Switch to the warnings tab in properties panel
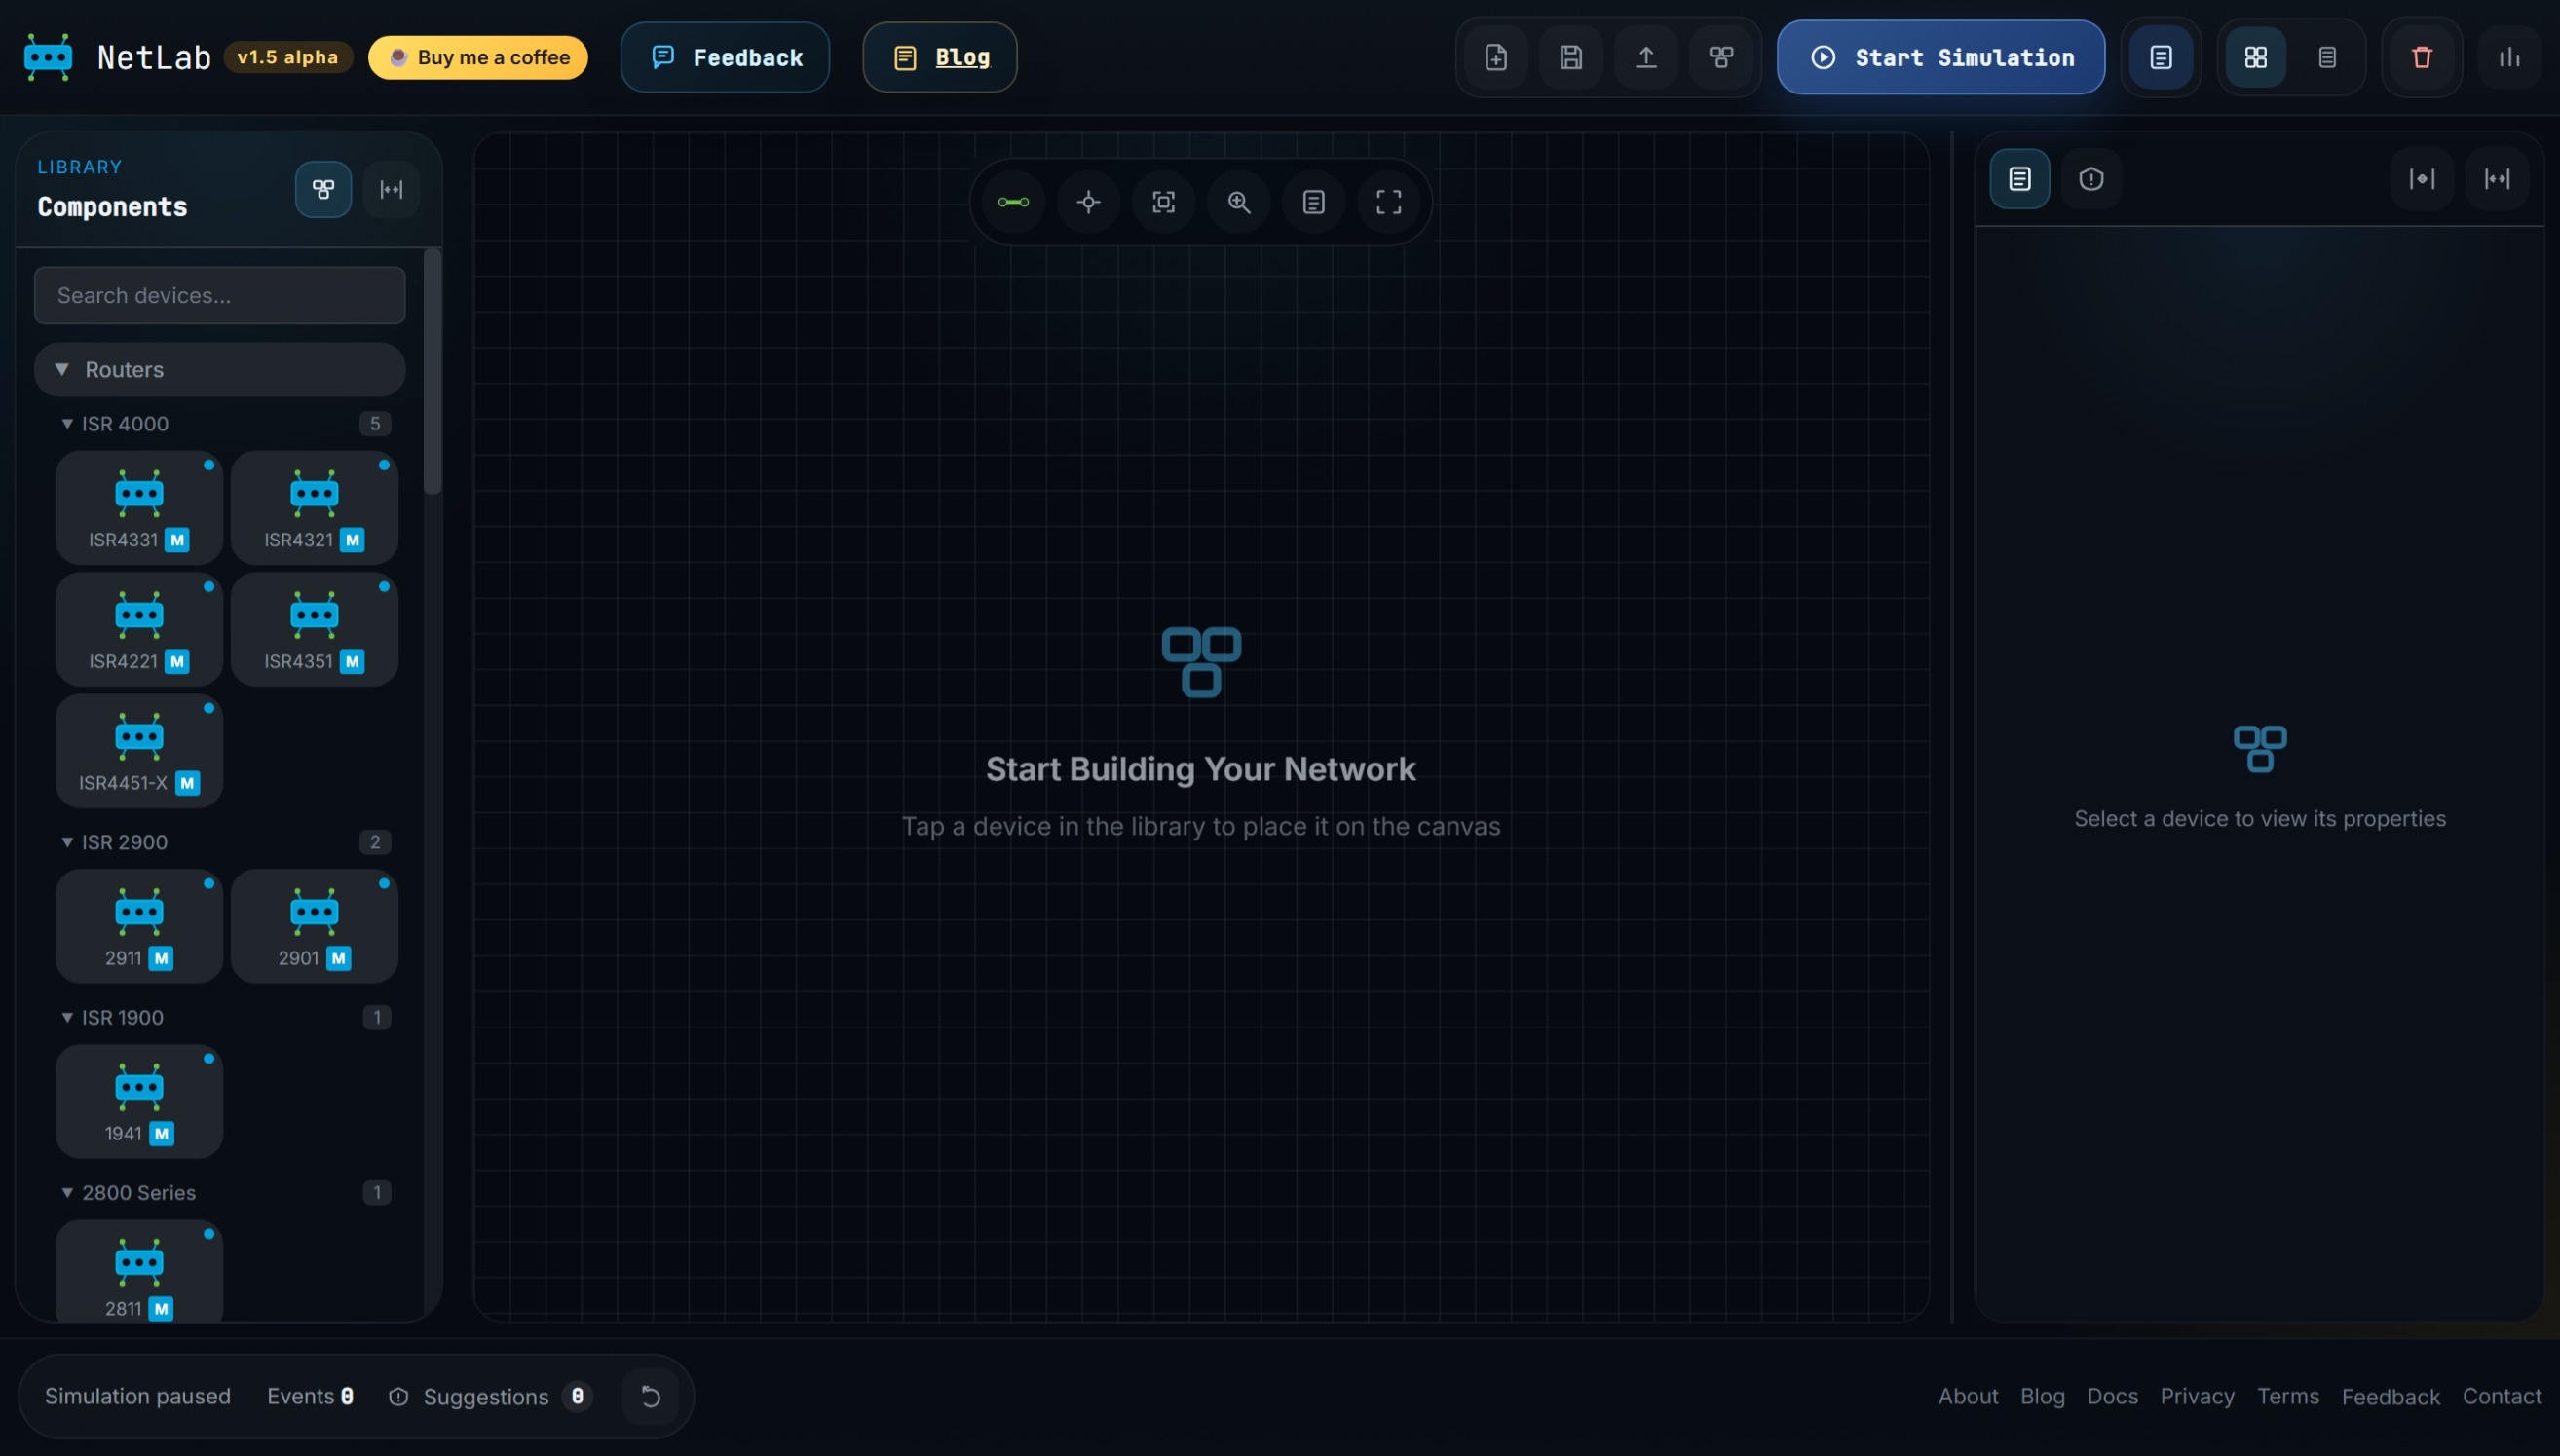Screen dimensions: 2560x1456 [2092, 179]
